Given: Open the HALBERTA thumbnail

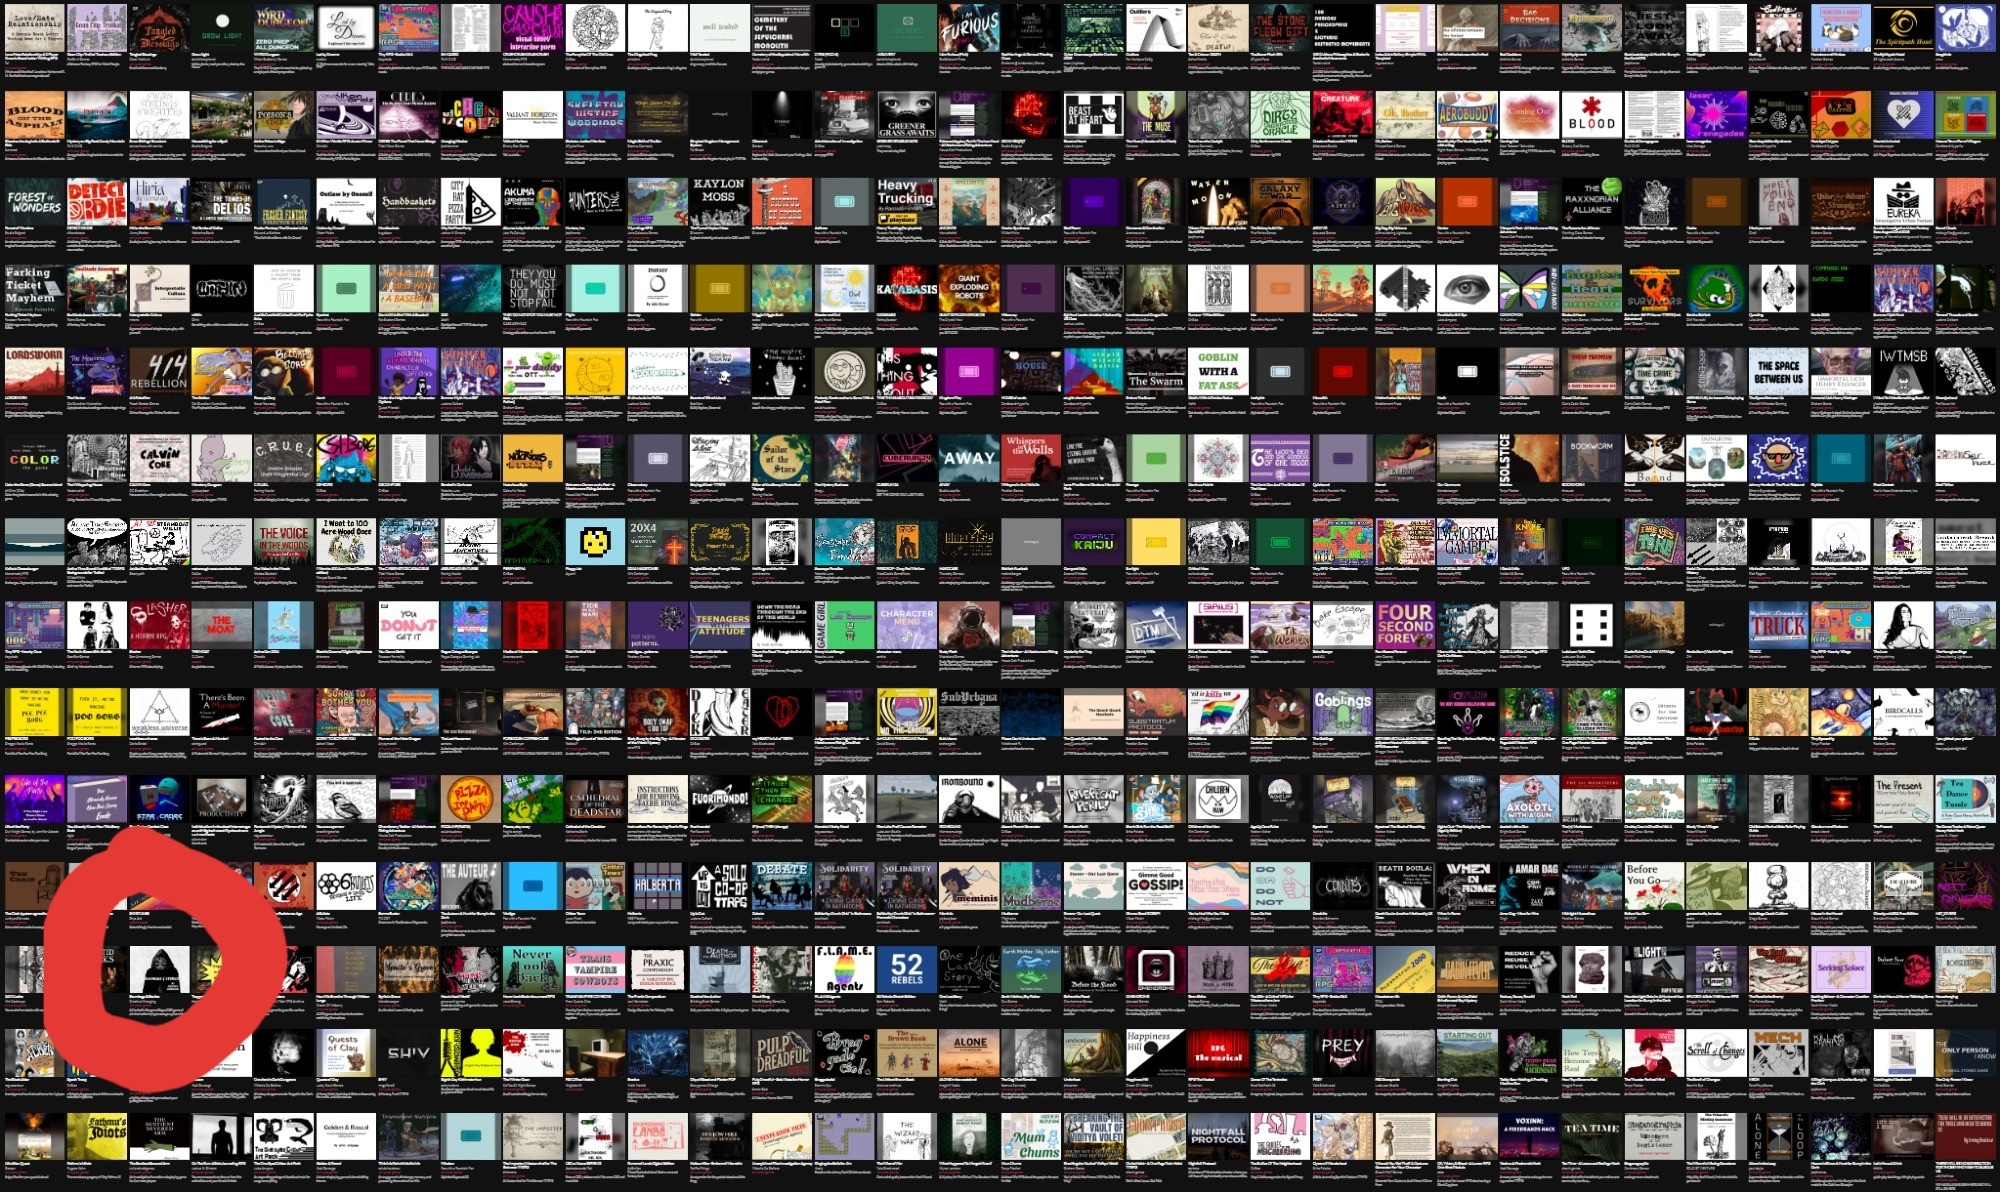Looking at the screenshot, I should point(657,885).
